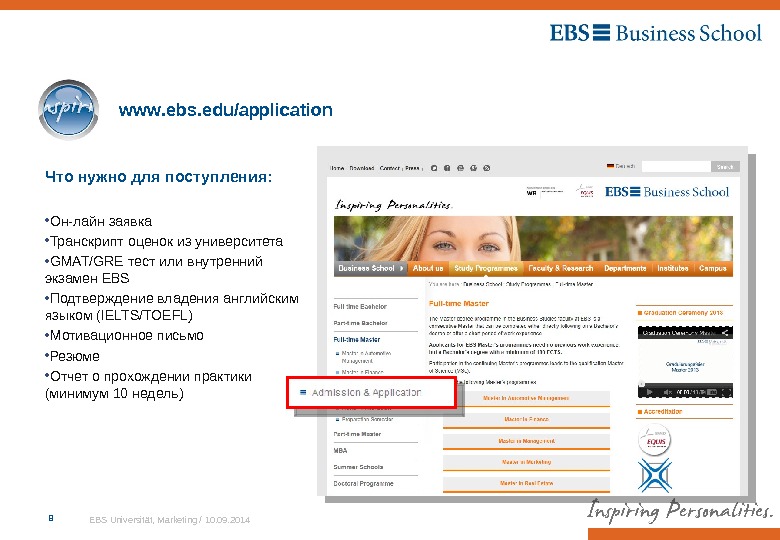Click the share icon on the video title bar
The width and height of the screenshot is (780, 540).
[x=726, y=333]
